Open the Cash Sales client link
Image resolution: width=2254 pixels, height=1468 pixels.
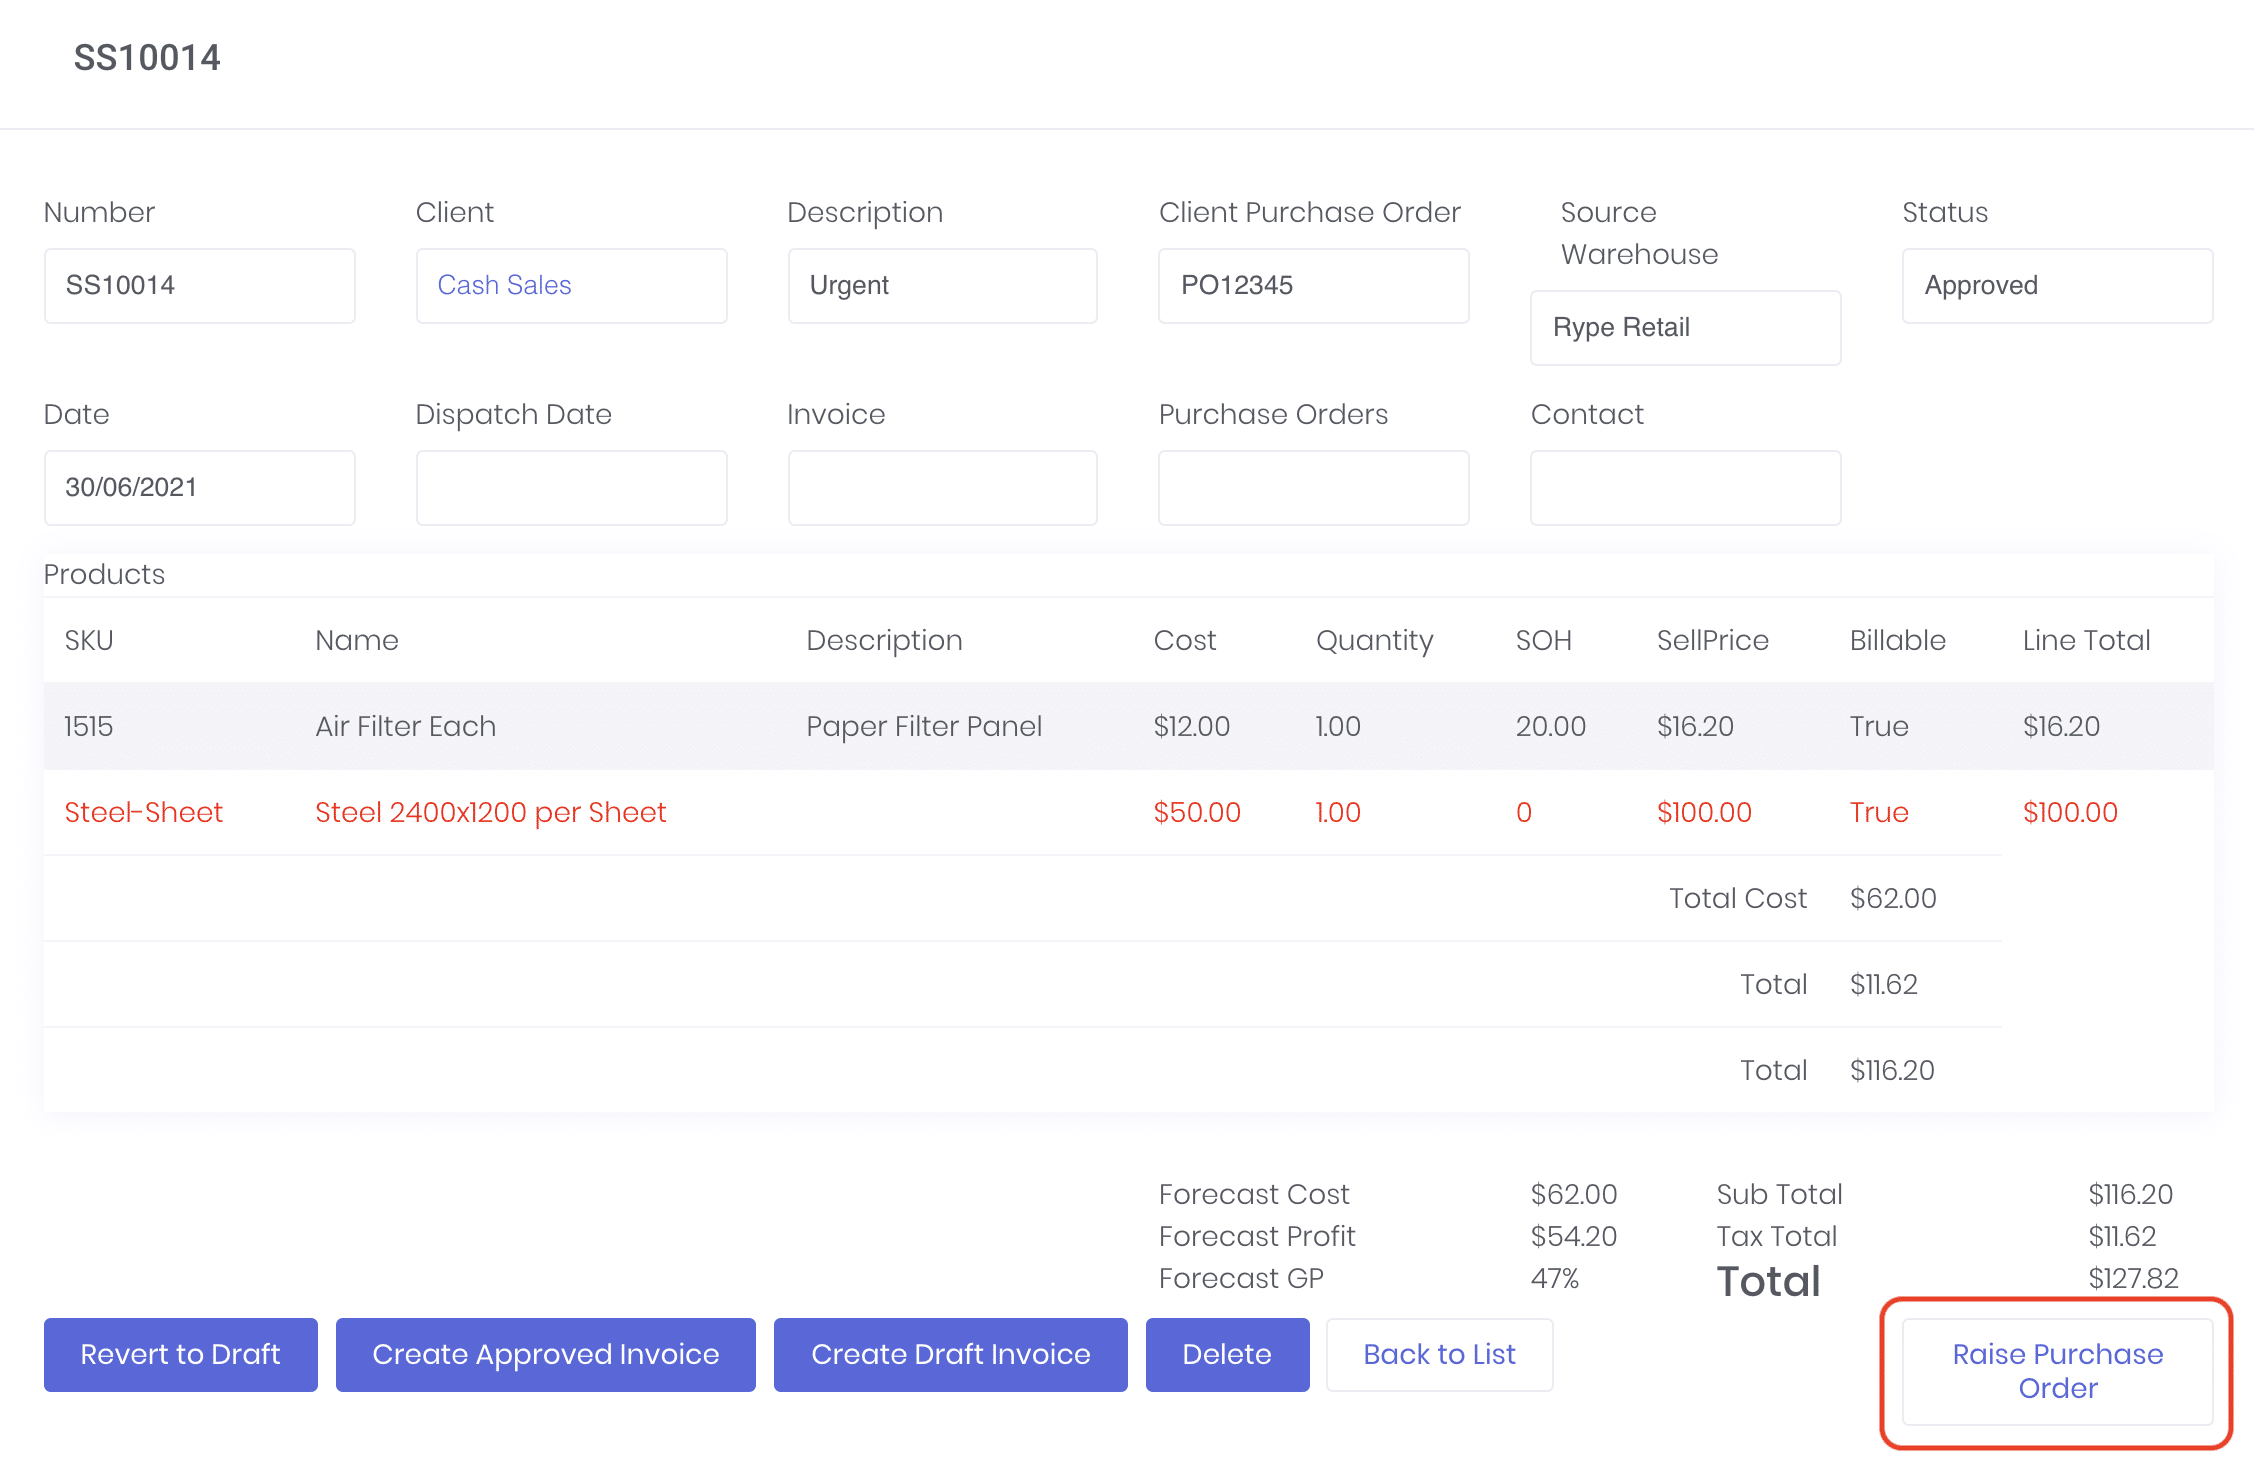tap(504, 286)
